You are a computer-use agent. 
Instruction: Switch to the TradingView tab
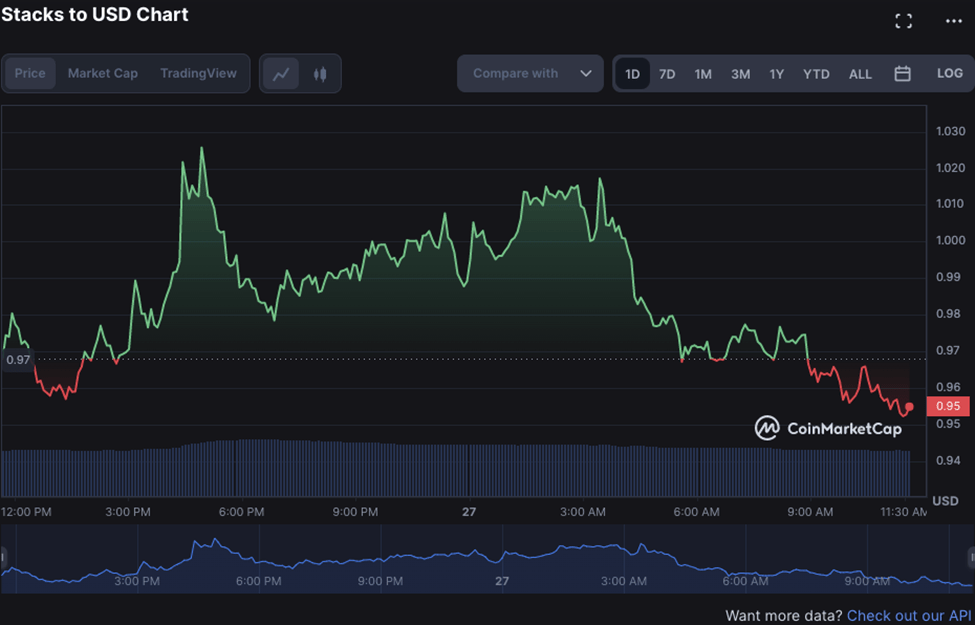pyautogui.click(x=198, y=73)
